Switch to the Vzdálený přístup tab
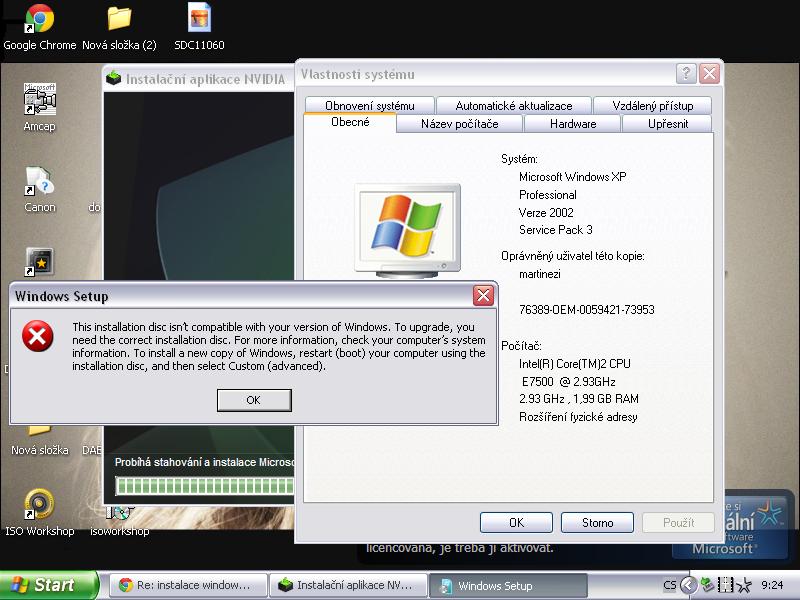 click(653, 106)
